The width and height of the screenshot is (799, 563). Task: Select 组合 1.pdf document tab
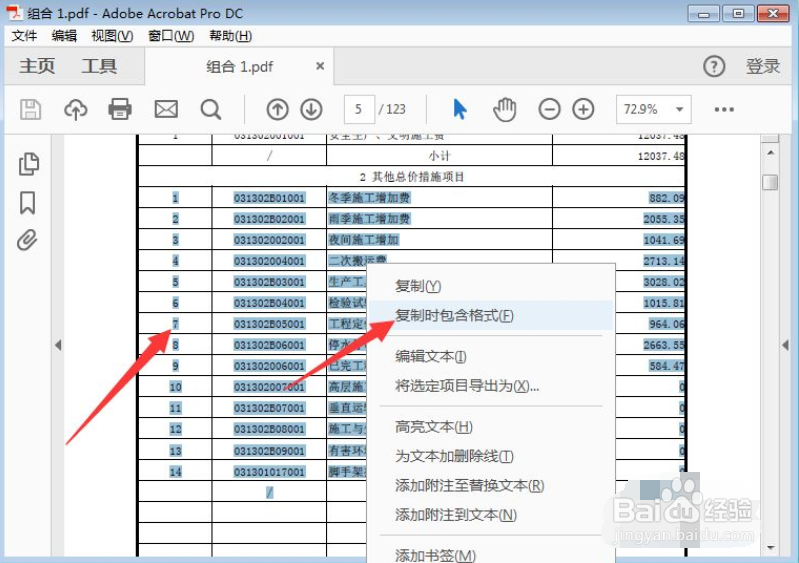click(x=239, y=66)
